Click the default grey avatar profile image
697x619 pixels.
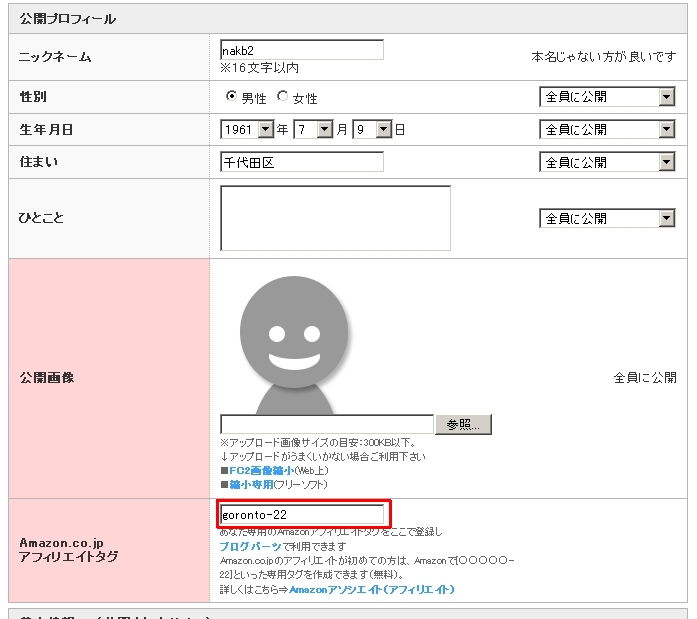[294, 345]
